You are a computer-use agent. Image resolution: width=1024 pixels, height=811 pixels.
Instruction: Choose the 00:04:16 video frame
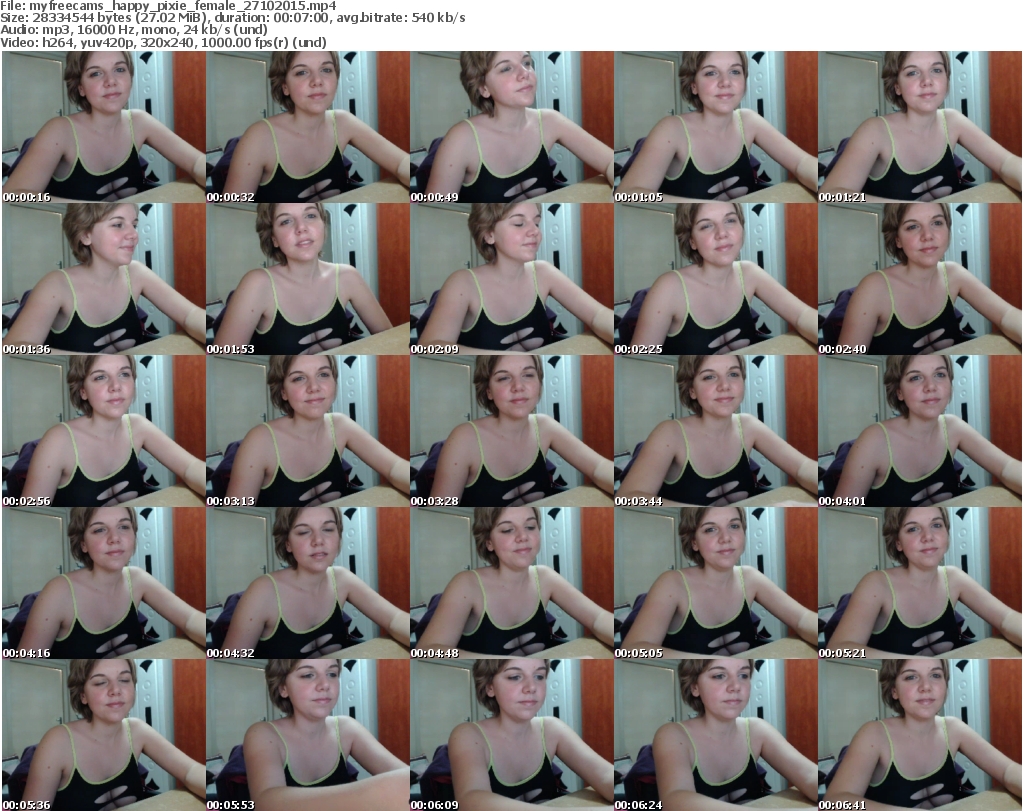click(x=104, y=583)
